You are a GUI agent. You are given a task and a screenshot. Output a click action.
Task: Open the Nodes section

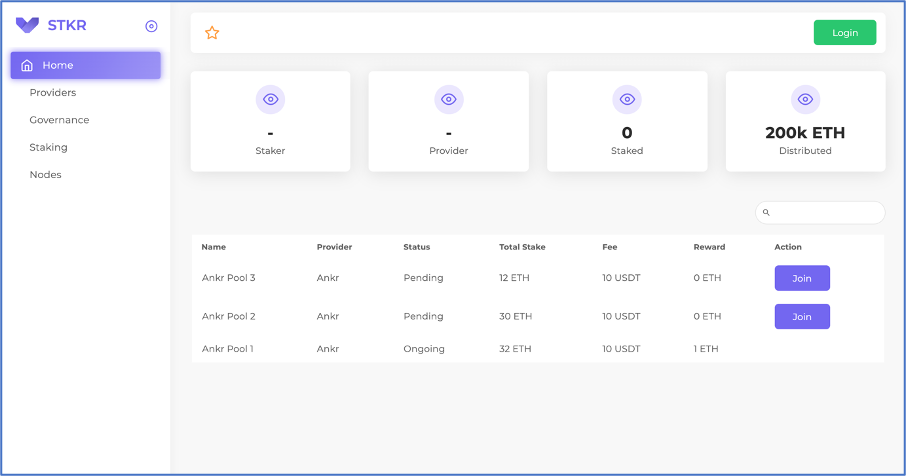[x=46, y=174]
